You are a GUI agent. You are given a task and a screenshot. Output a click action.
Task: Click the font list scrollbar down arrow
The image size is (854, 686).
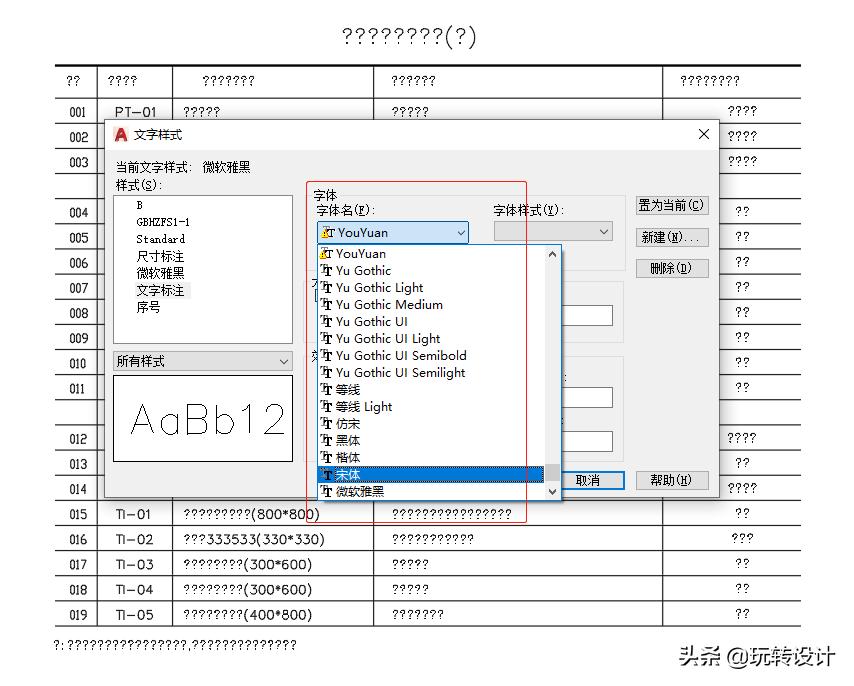click(x=553, y=490)
